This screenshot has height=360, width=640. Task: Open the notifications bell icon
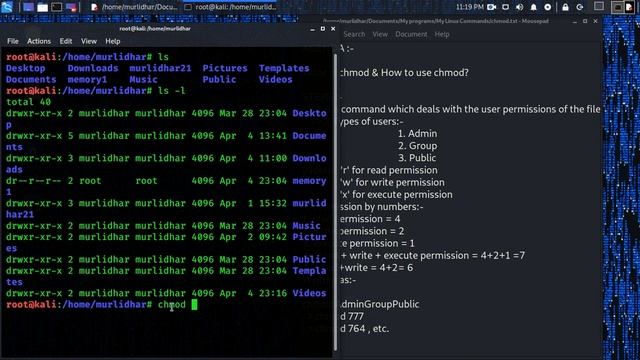[x=533, y=7]
